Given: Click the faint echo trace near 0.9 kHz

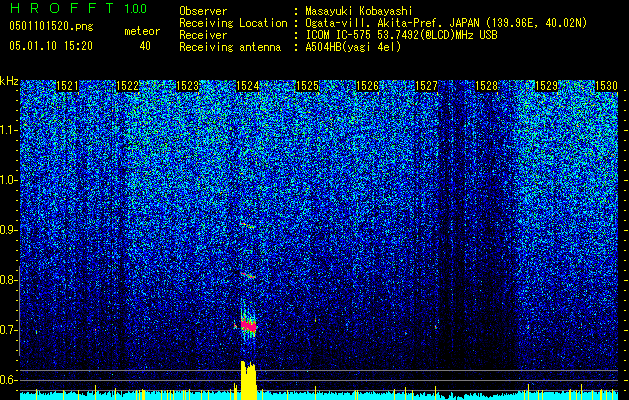Looking at the screenshot, I should click(x=248, y=225).
